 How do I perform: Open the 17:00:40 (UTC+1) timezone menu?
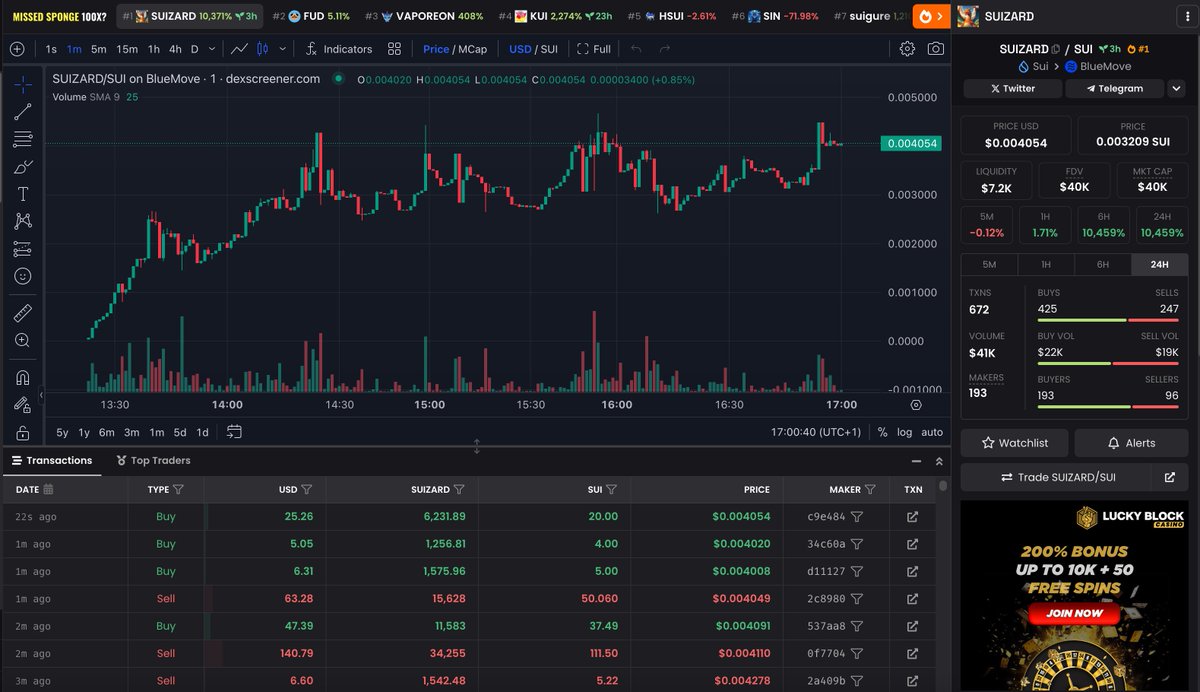(x=816, y=432)
